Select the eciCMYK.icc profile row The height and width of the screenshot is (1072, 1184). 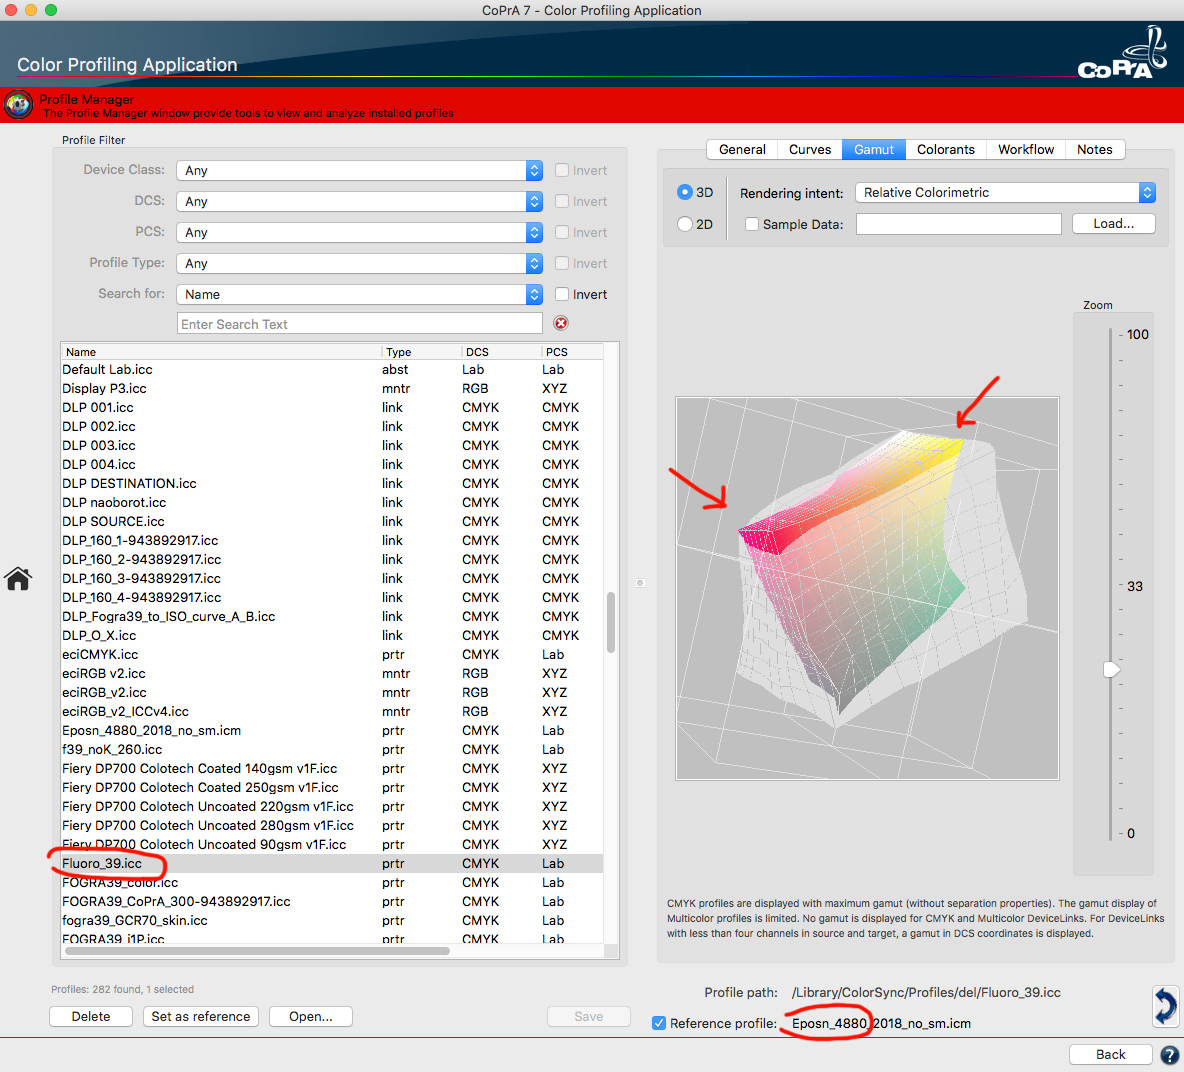point(332,655)
